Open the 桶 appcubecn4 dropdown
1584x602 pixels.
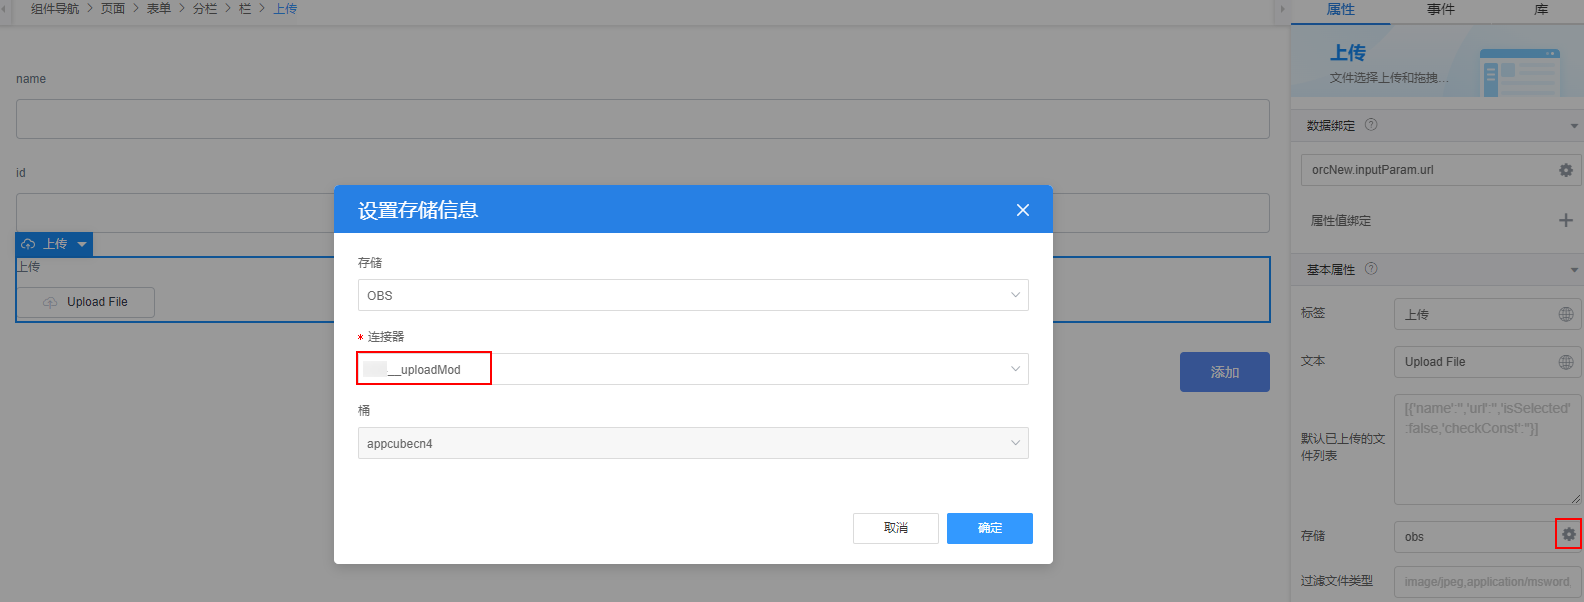693,443
